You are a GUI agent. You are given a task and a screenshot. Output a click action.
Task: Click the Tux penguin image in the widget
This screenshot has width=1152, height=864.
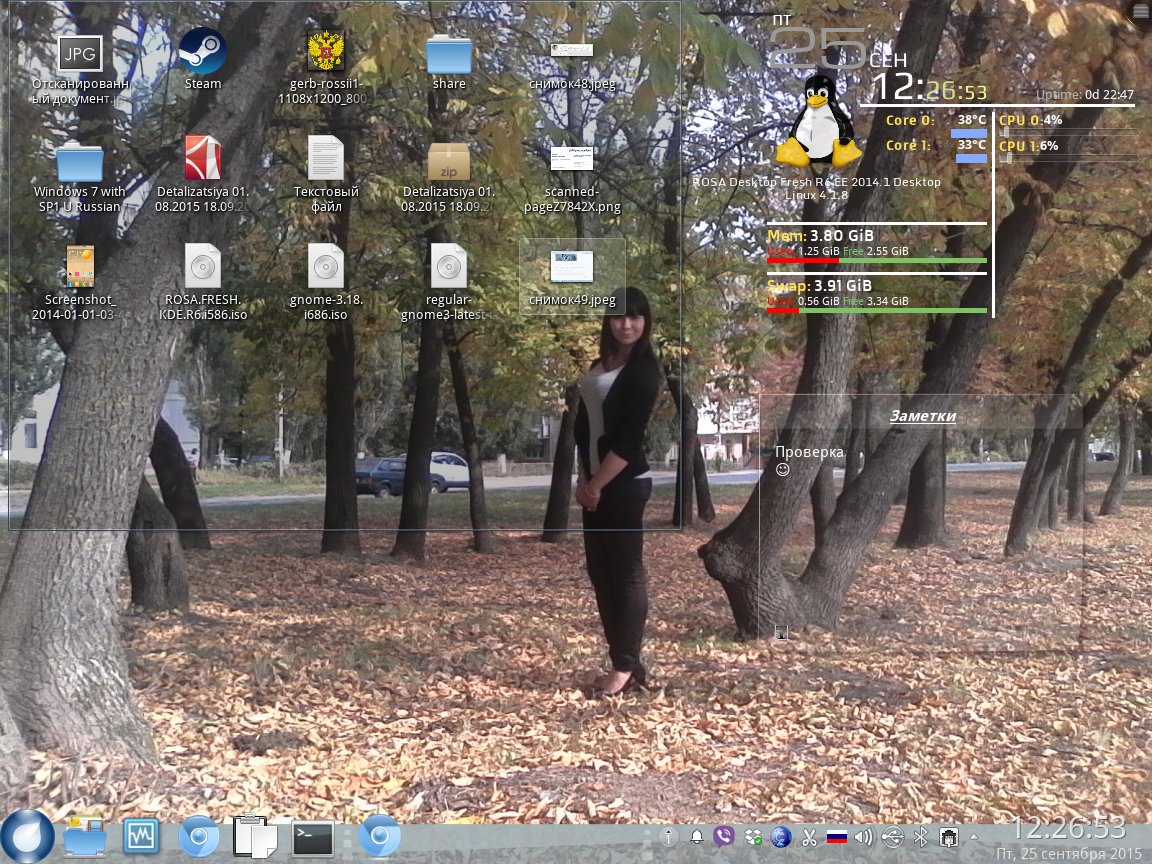tap(818, 120)
